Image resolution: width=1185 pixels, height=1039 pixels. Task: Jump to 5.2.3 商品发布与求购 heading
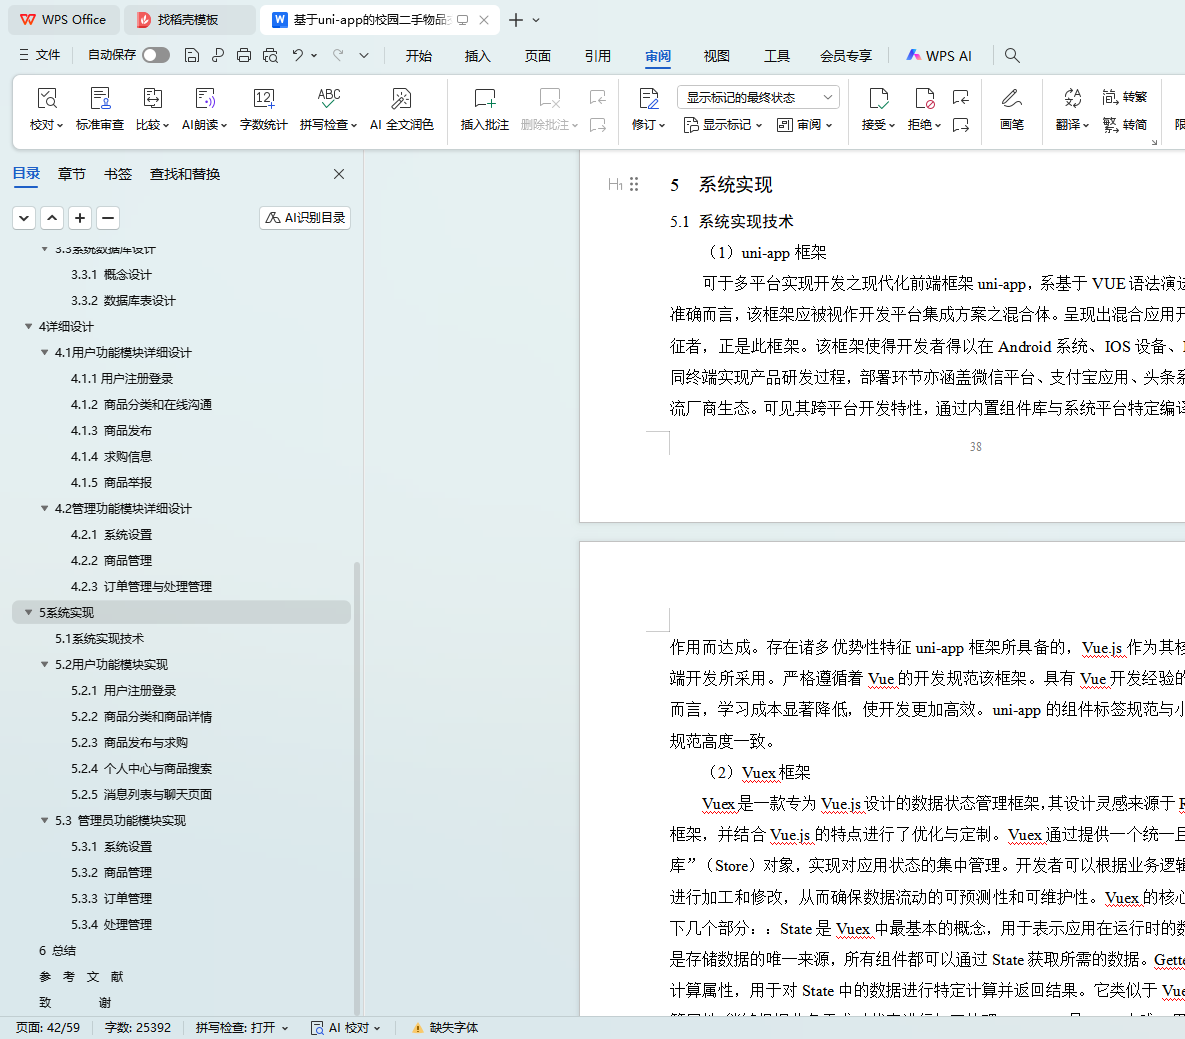coord(129,742)
